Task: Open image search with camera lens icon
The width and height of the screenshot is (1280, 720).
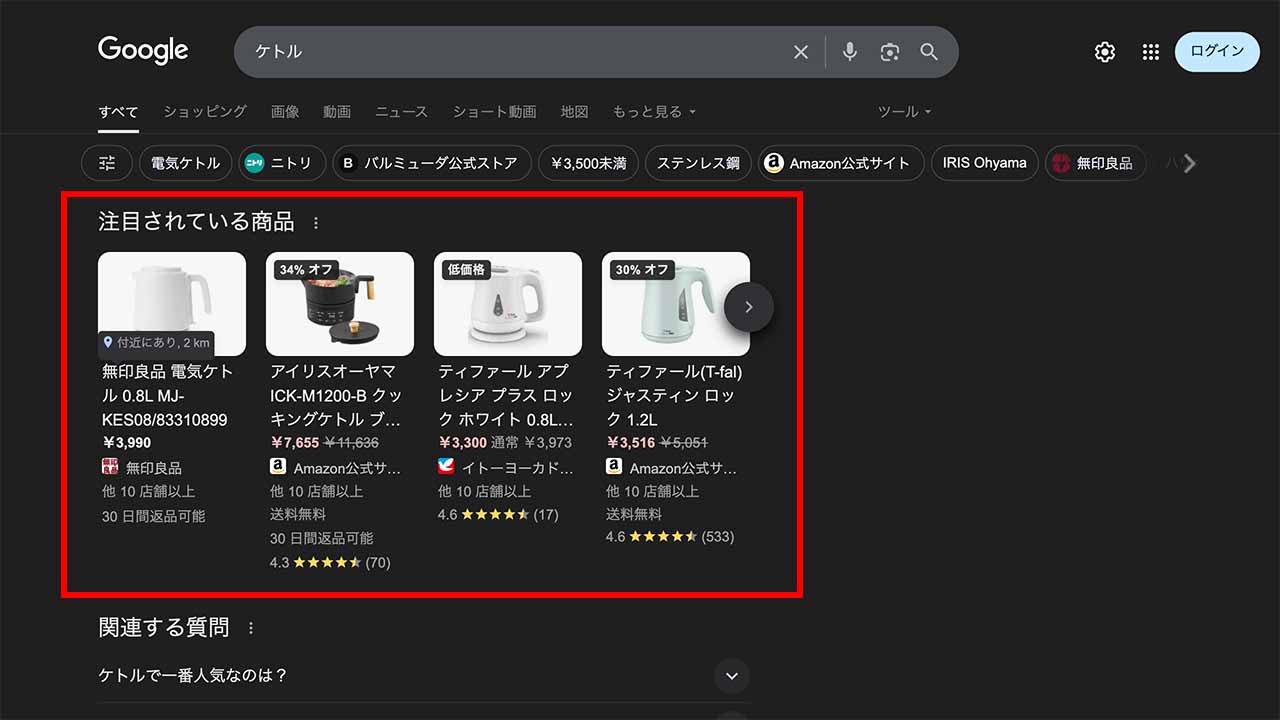Action: tap(890, 52)
